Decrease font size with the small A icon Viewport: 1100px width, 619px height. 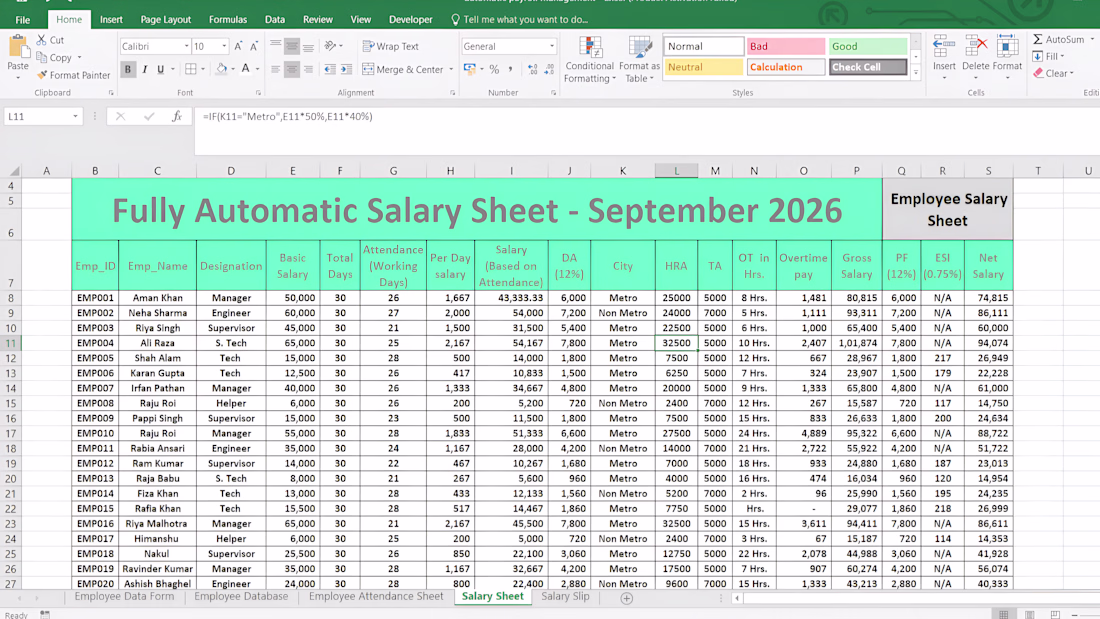tap(254, 46)
